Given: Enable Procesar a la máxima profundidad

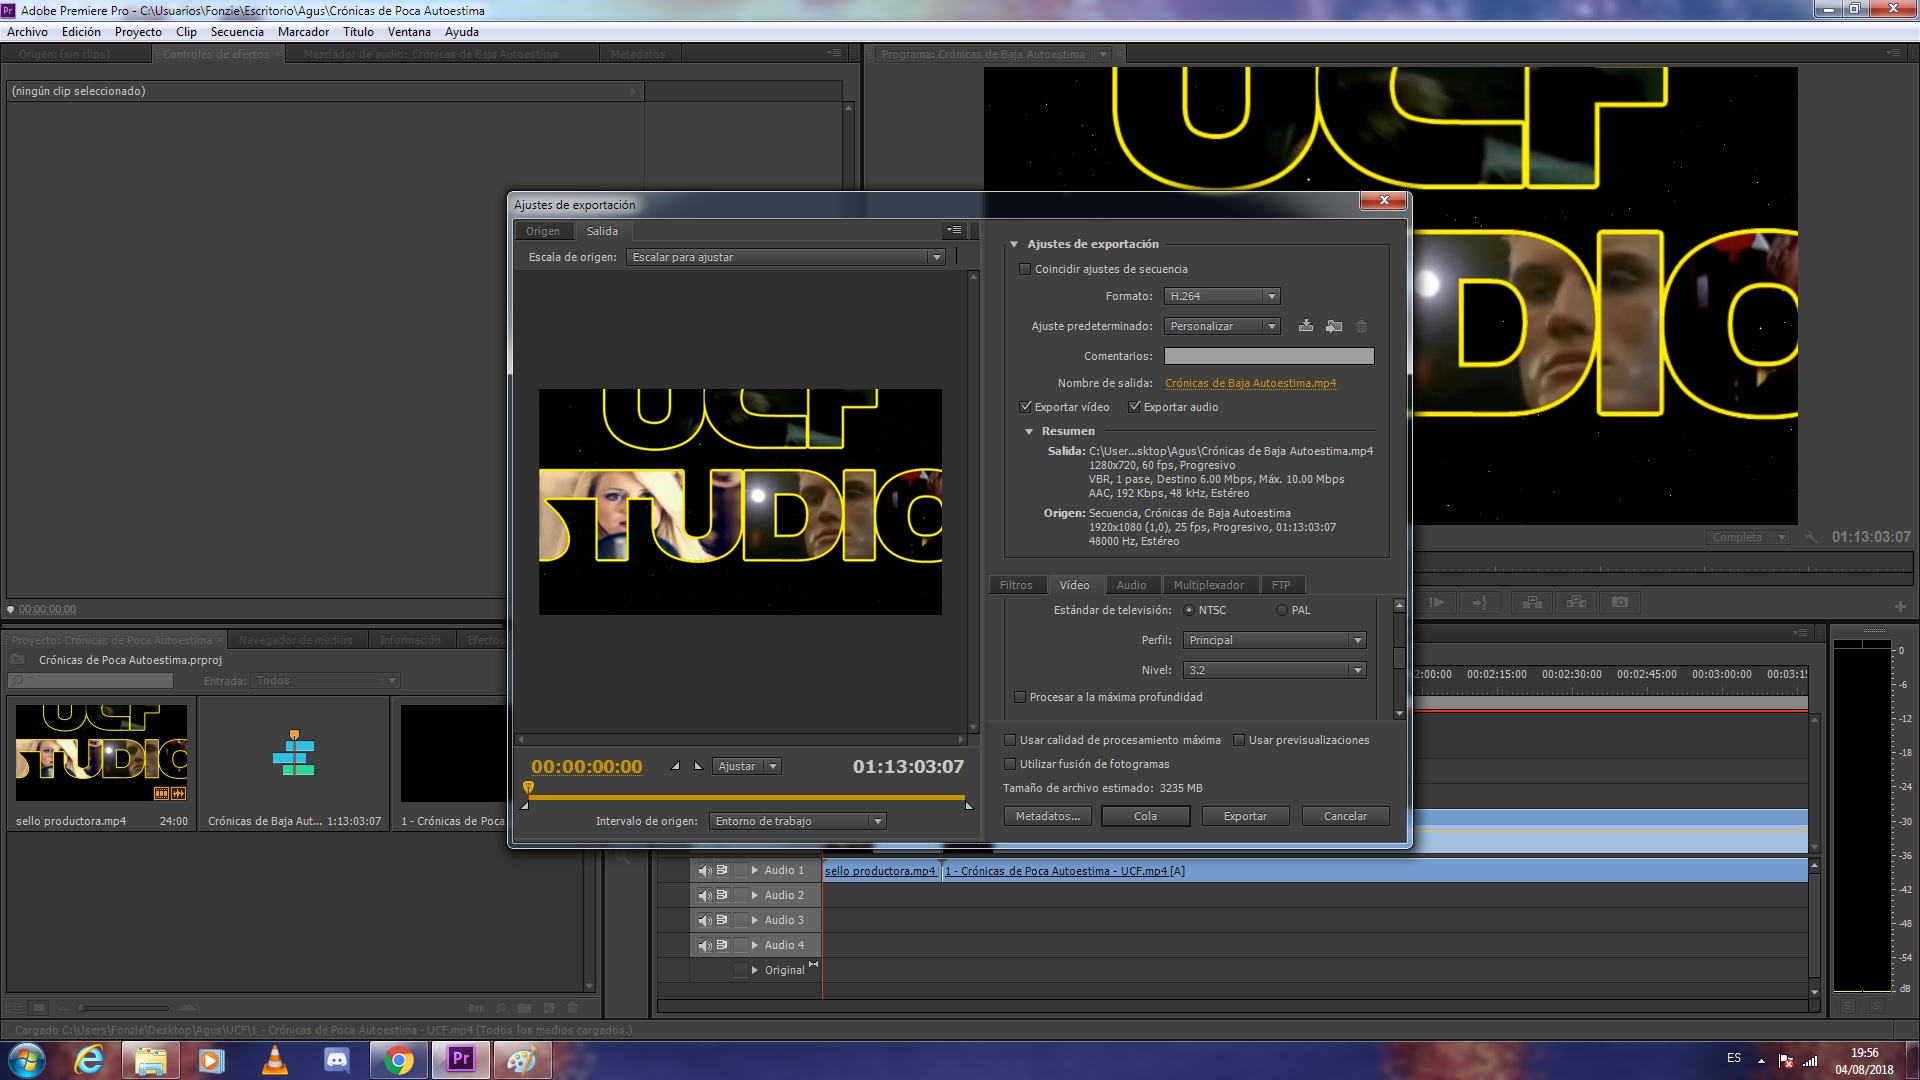Looking at the screenshot, I should (x=1020, y=697).
